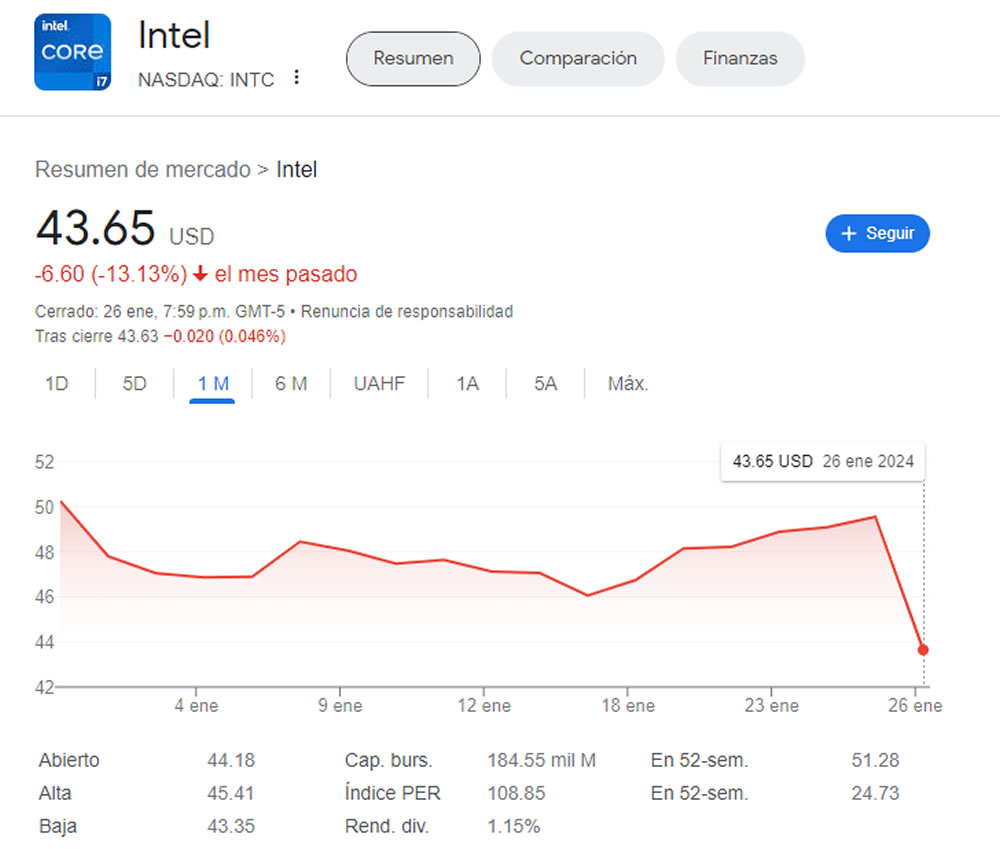Follow the stock with the Seguir button

click(x=878, y=233)
